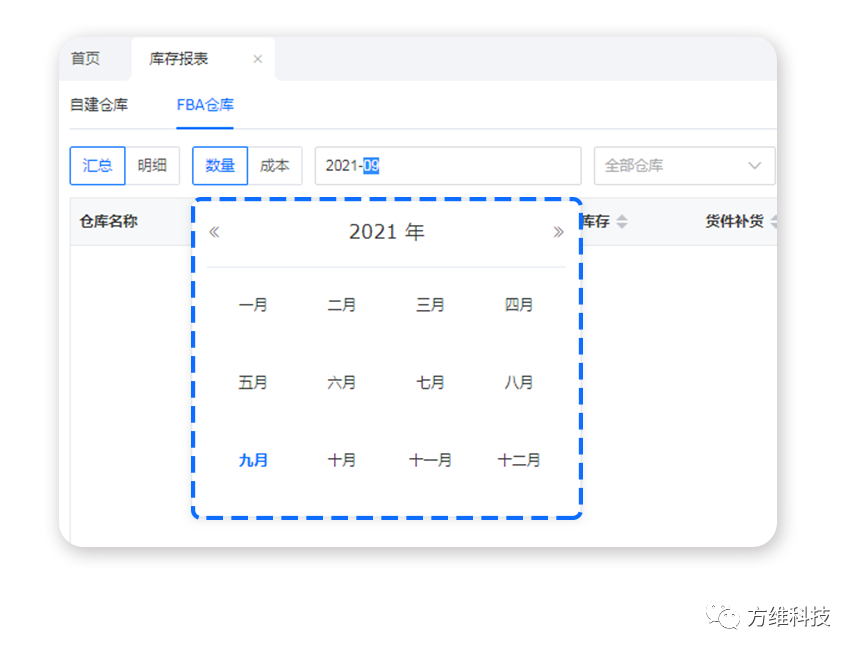
Task: Pick 一月 in the month picker
Action: coord(253,305)
